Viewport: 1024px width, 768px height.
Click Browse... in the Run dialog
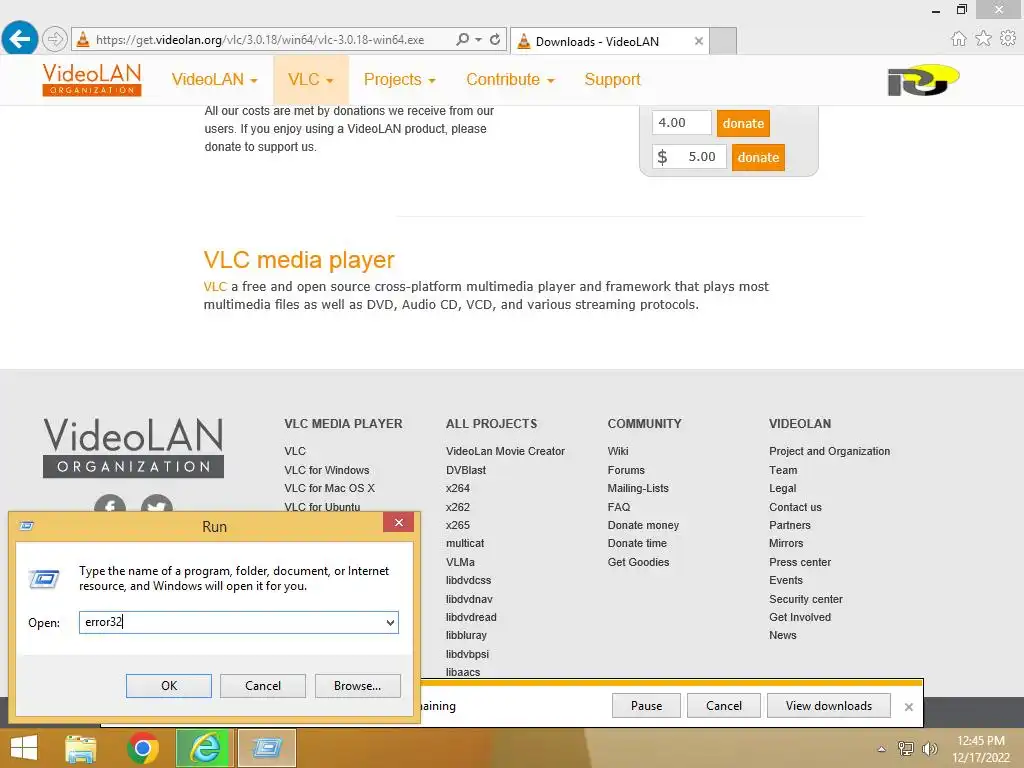(x=357, y=686)
